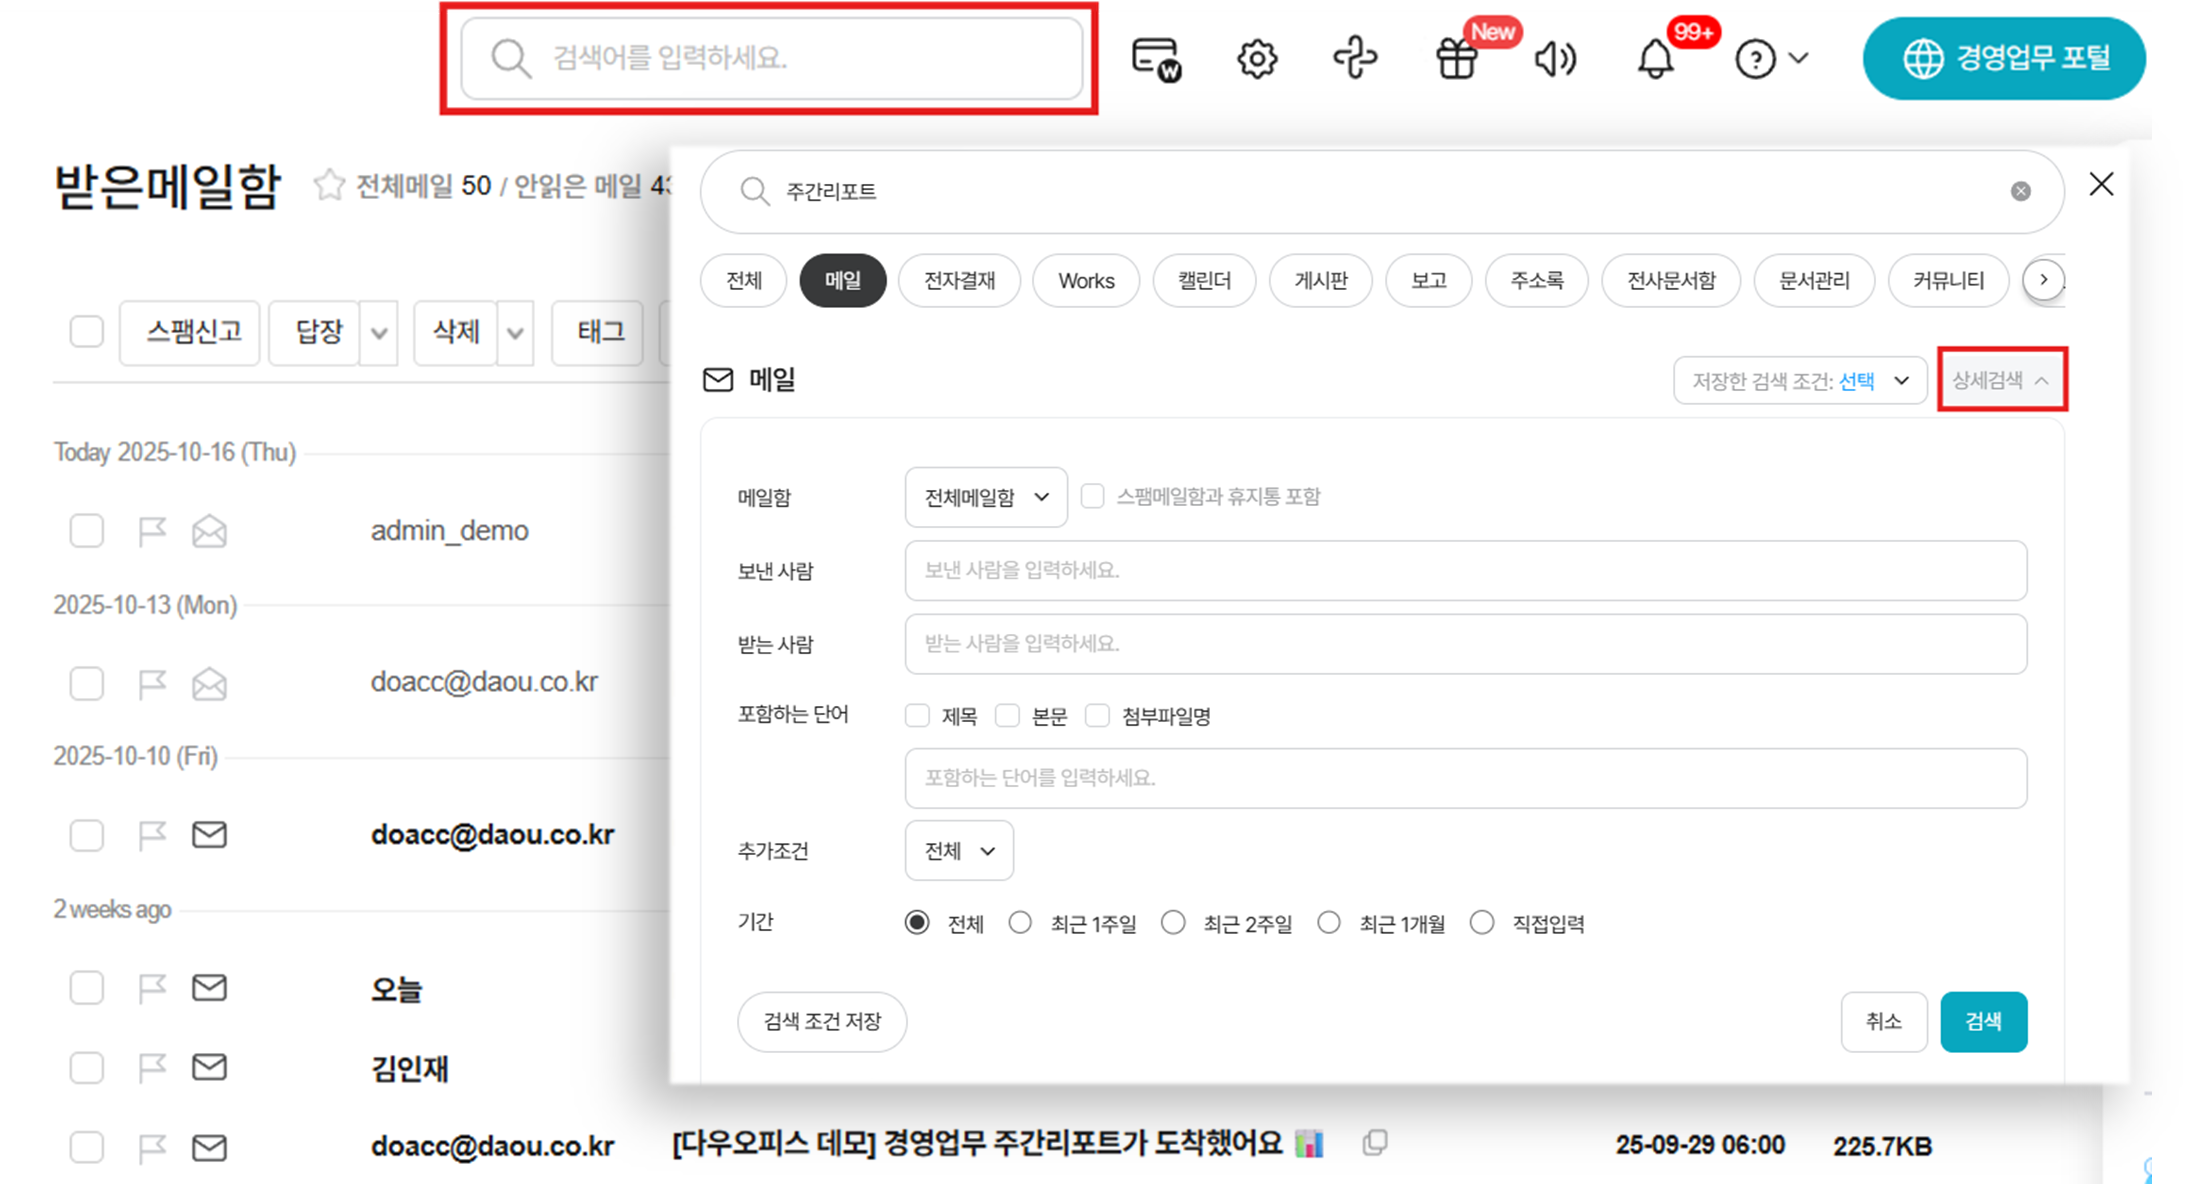Open the help question mark icon
The height and width of the screenshot is (1196, 2203).
pyautogui.click(x=1756, y=59)
